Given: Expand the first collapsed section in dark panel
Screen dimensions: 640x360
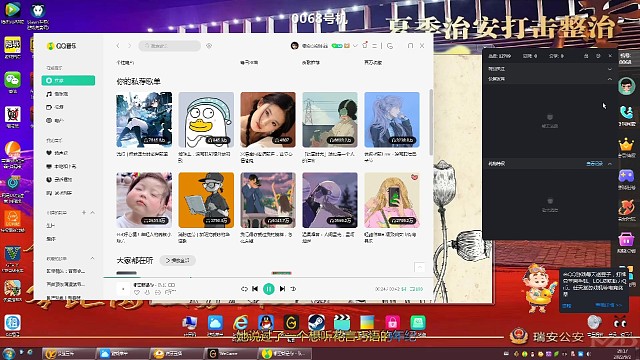Looking at the screenshot, I should click(610, 69).
